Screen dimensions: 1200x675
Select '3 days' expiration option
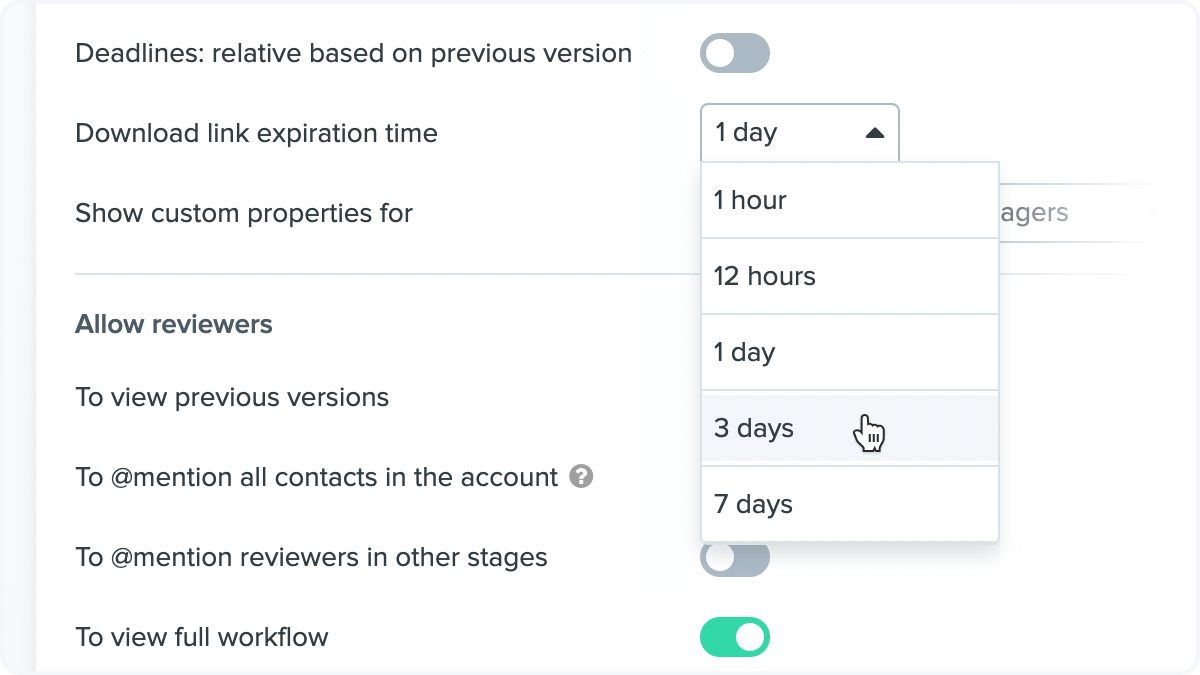[850, 428]
